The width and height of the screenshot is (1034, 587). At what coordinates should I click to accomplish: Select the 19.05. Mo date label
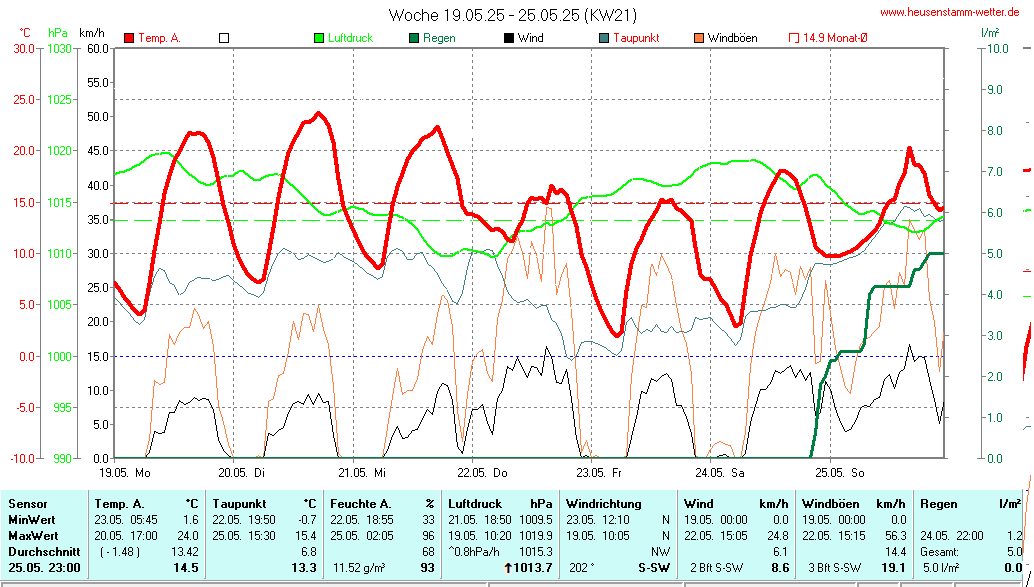124,471
